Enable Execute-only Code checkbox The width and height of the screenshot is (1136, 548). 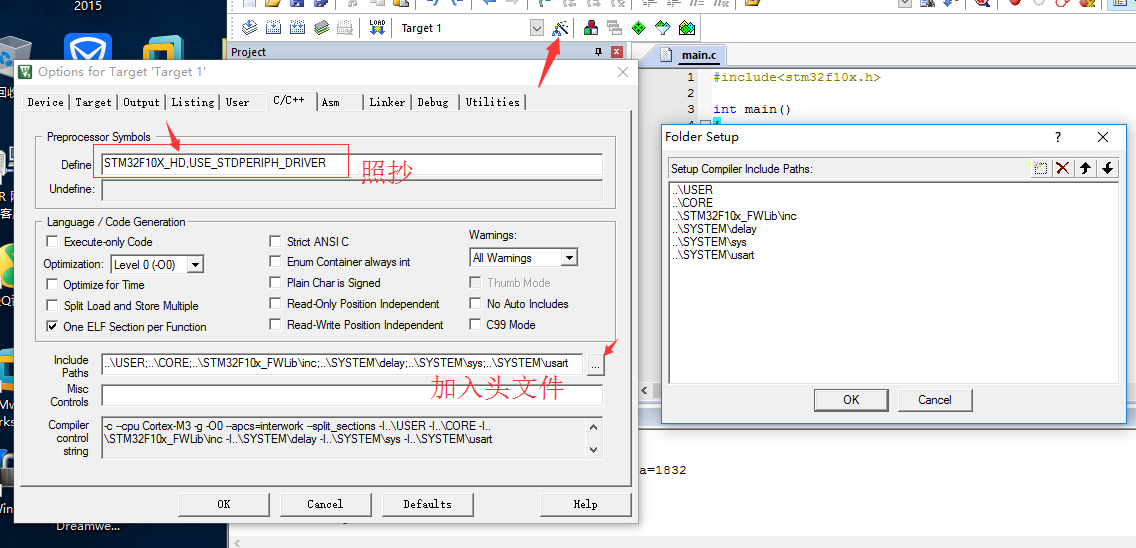pos(52,241)
